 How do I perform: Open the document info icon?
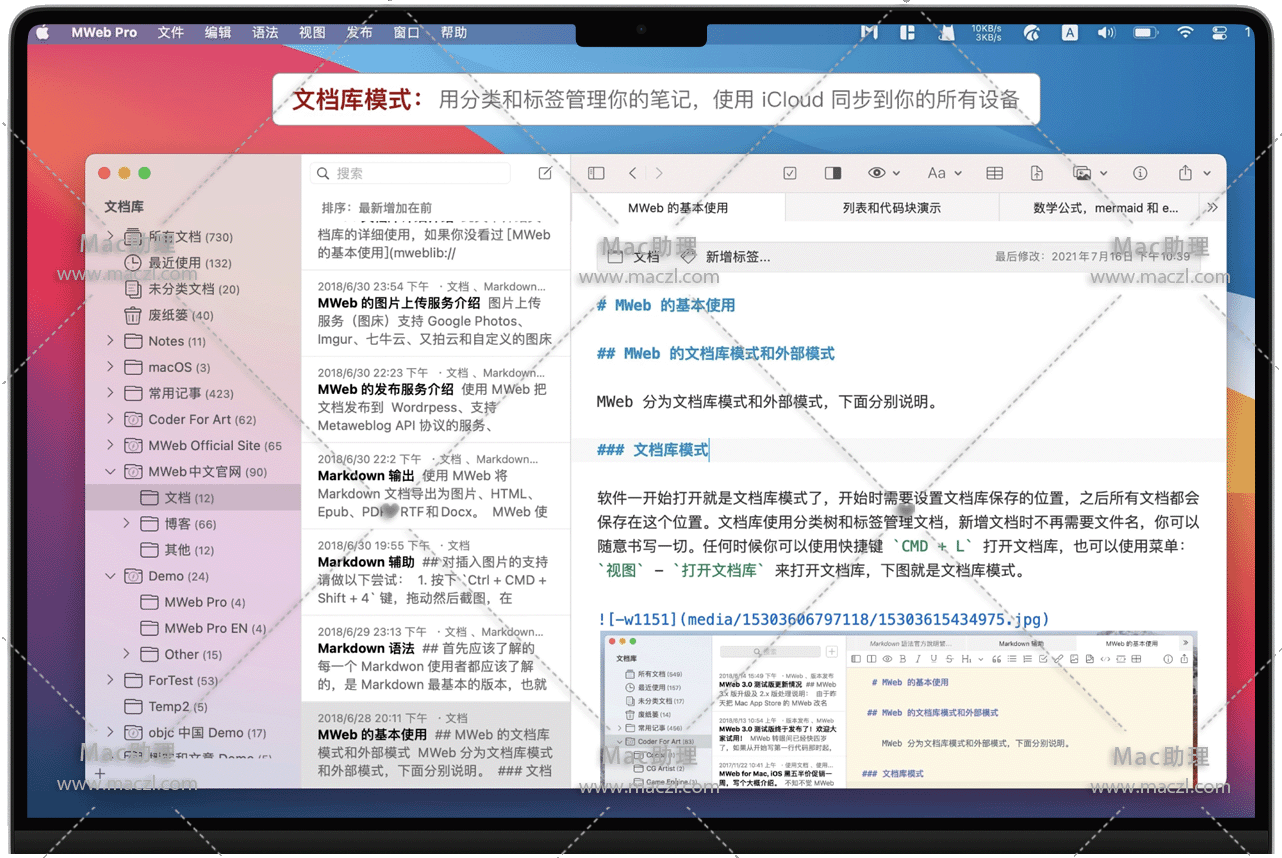pyautogui.click(x=1140, y=173)
